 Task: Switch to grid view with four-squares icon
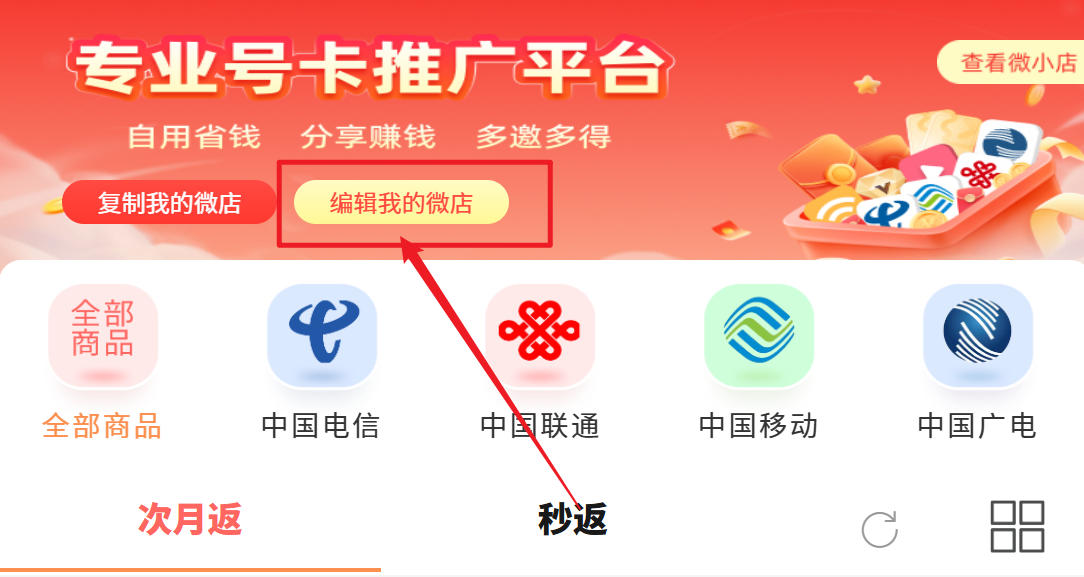(x=1017, y=527)
